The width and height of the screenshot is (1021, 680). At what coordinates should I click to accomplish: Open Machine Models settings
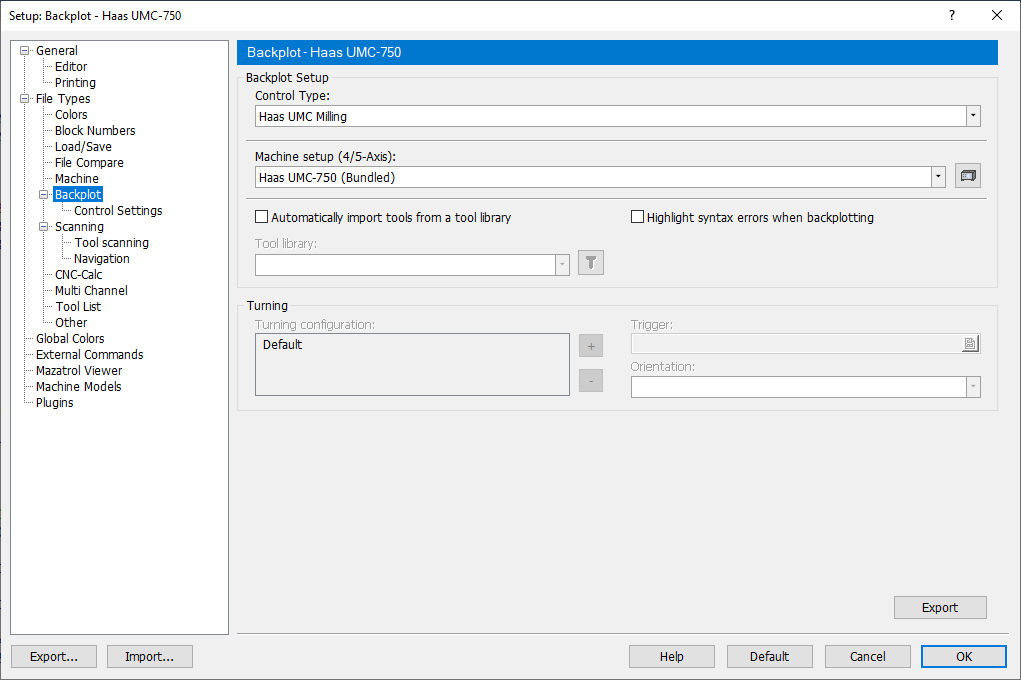(79, 386)
